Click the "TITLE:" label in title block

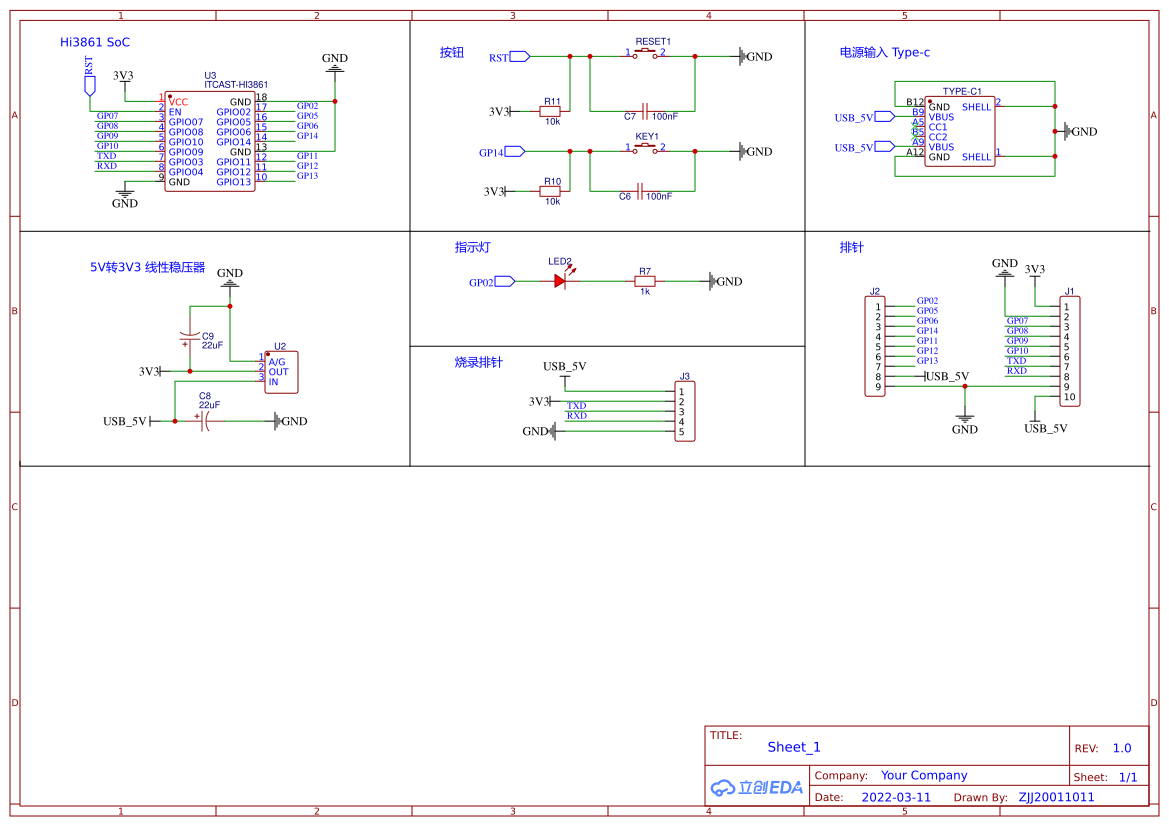725,735
